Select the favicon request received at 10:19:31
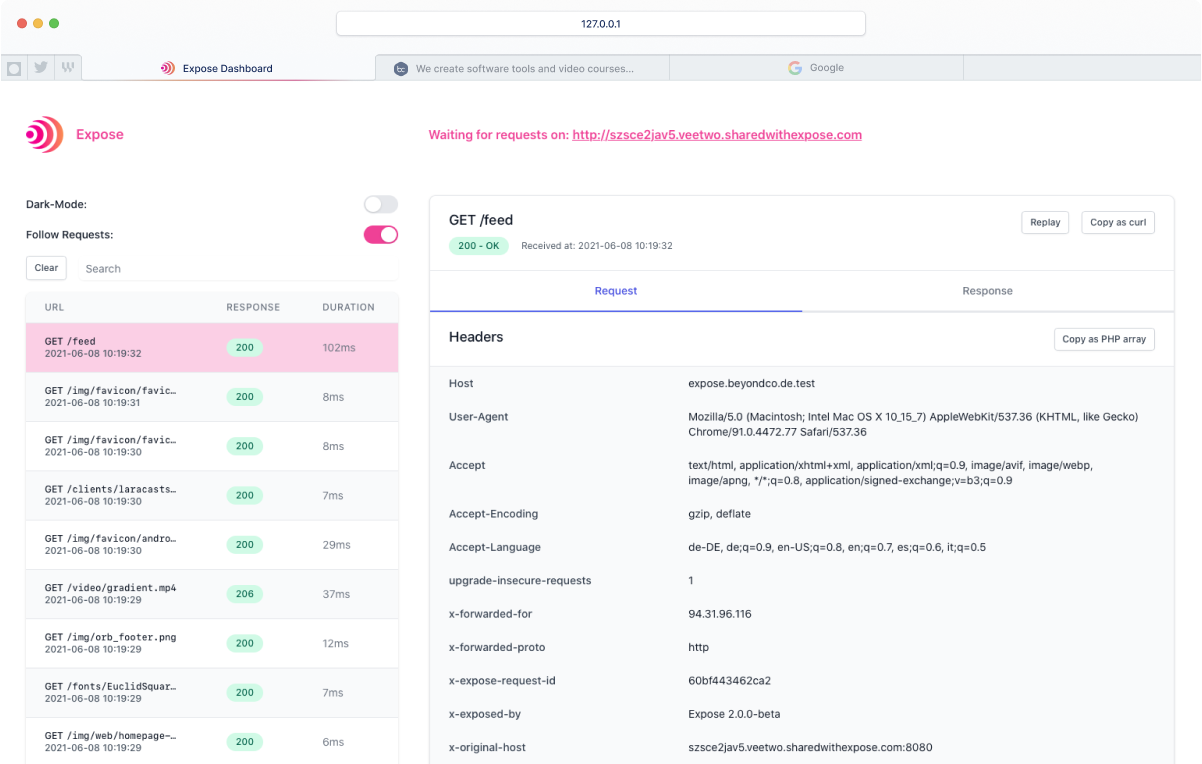Screen dimensions: 1202x764 coord(212,397)
